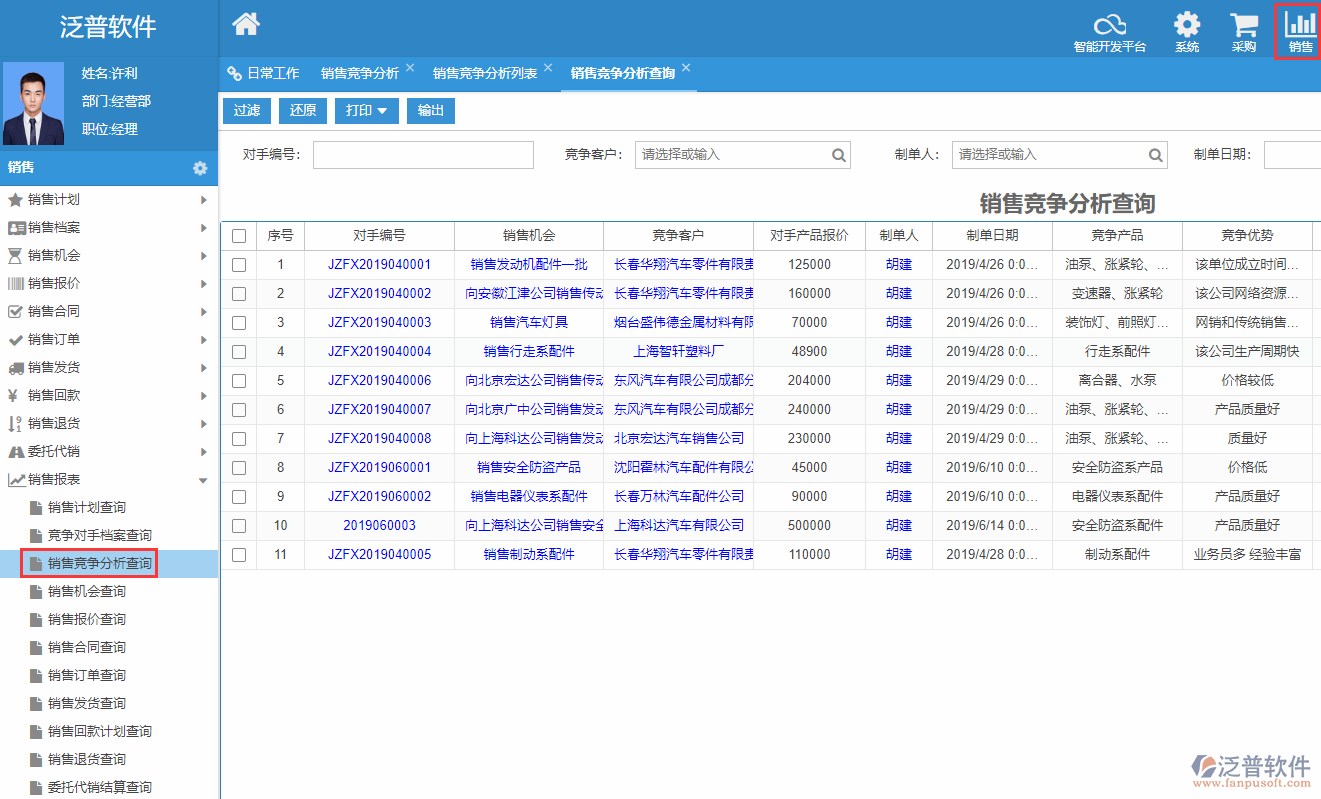Open the 打印 print dropdown menu
Image resolution: width=1321 pixels, height=799 pixels.
[x=366, y=111]
